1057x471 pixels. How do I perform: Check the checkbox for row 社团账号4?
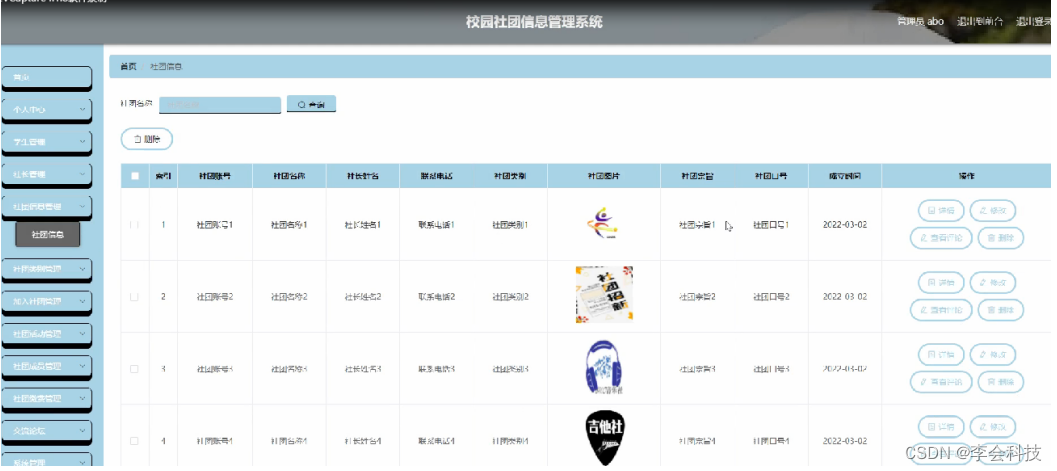pos(134,441)
